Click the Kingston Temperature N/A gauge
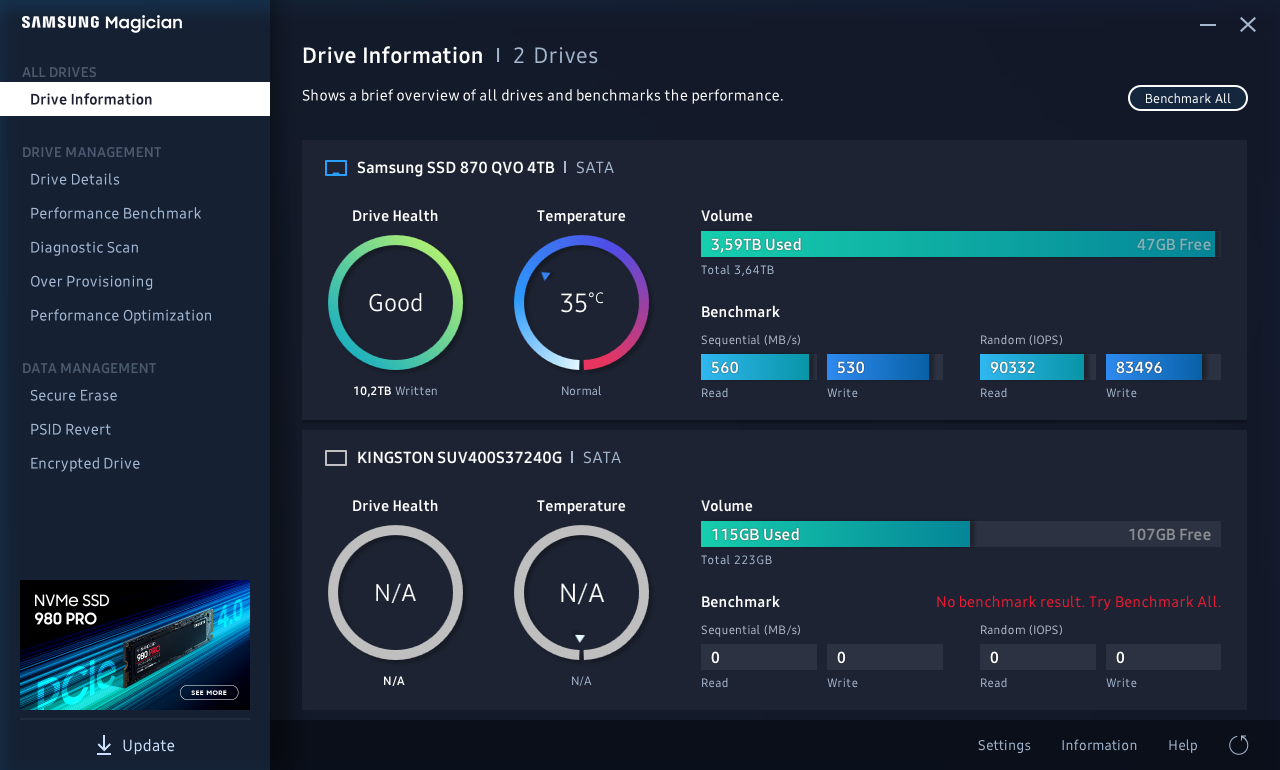This screenshot has width=1280, height=770. click(x=581, y=593)
